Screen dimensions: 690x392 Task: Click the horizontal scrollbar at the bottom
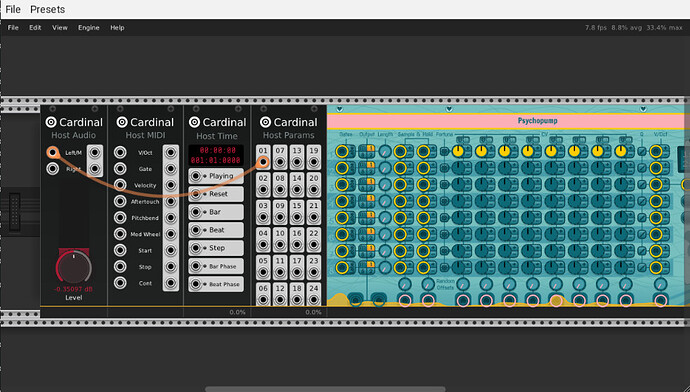click(325, 389)
